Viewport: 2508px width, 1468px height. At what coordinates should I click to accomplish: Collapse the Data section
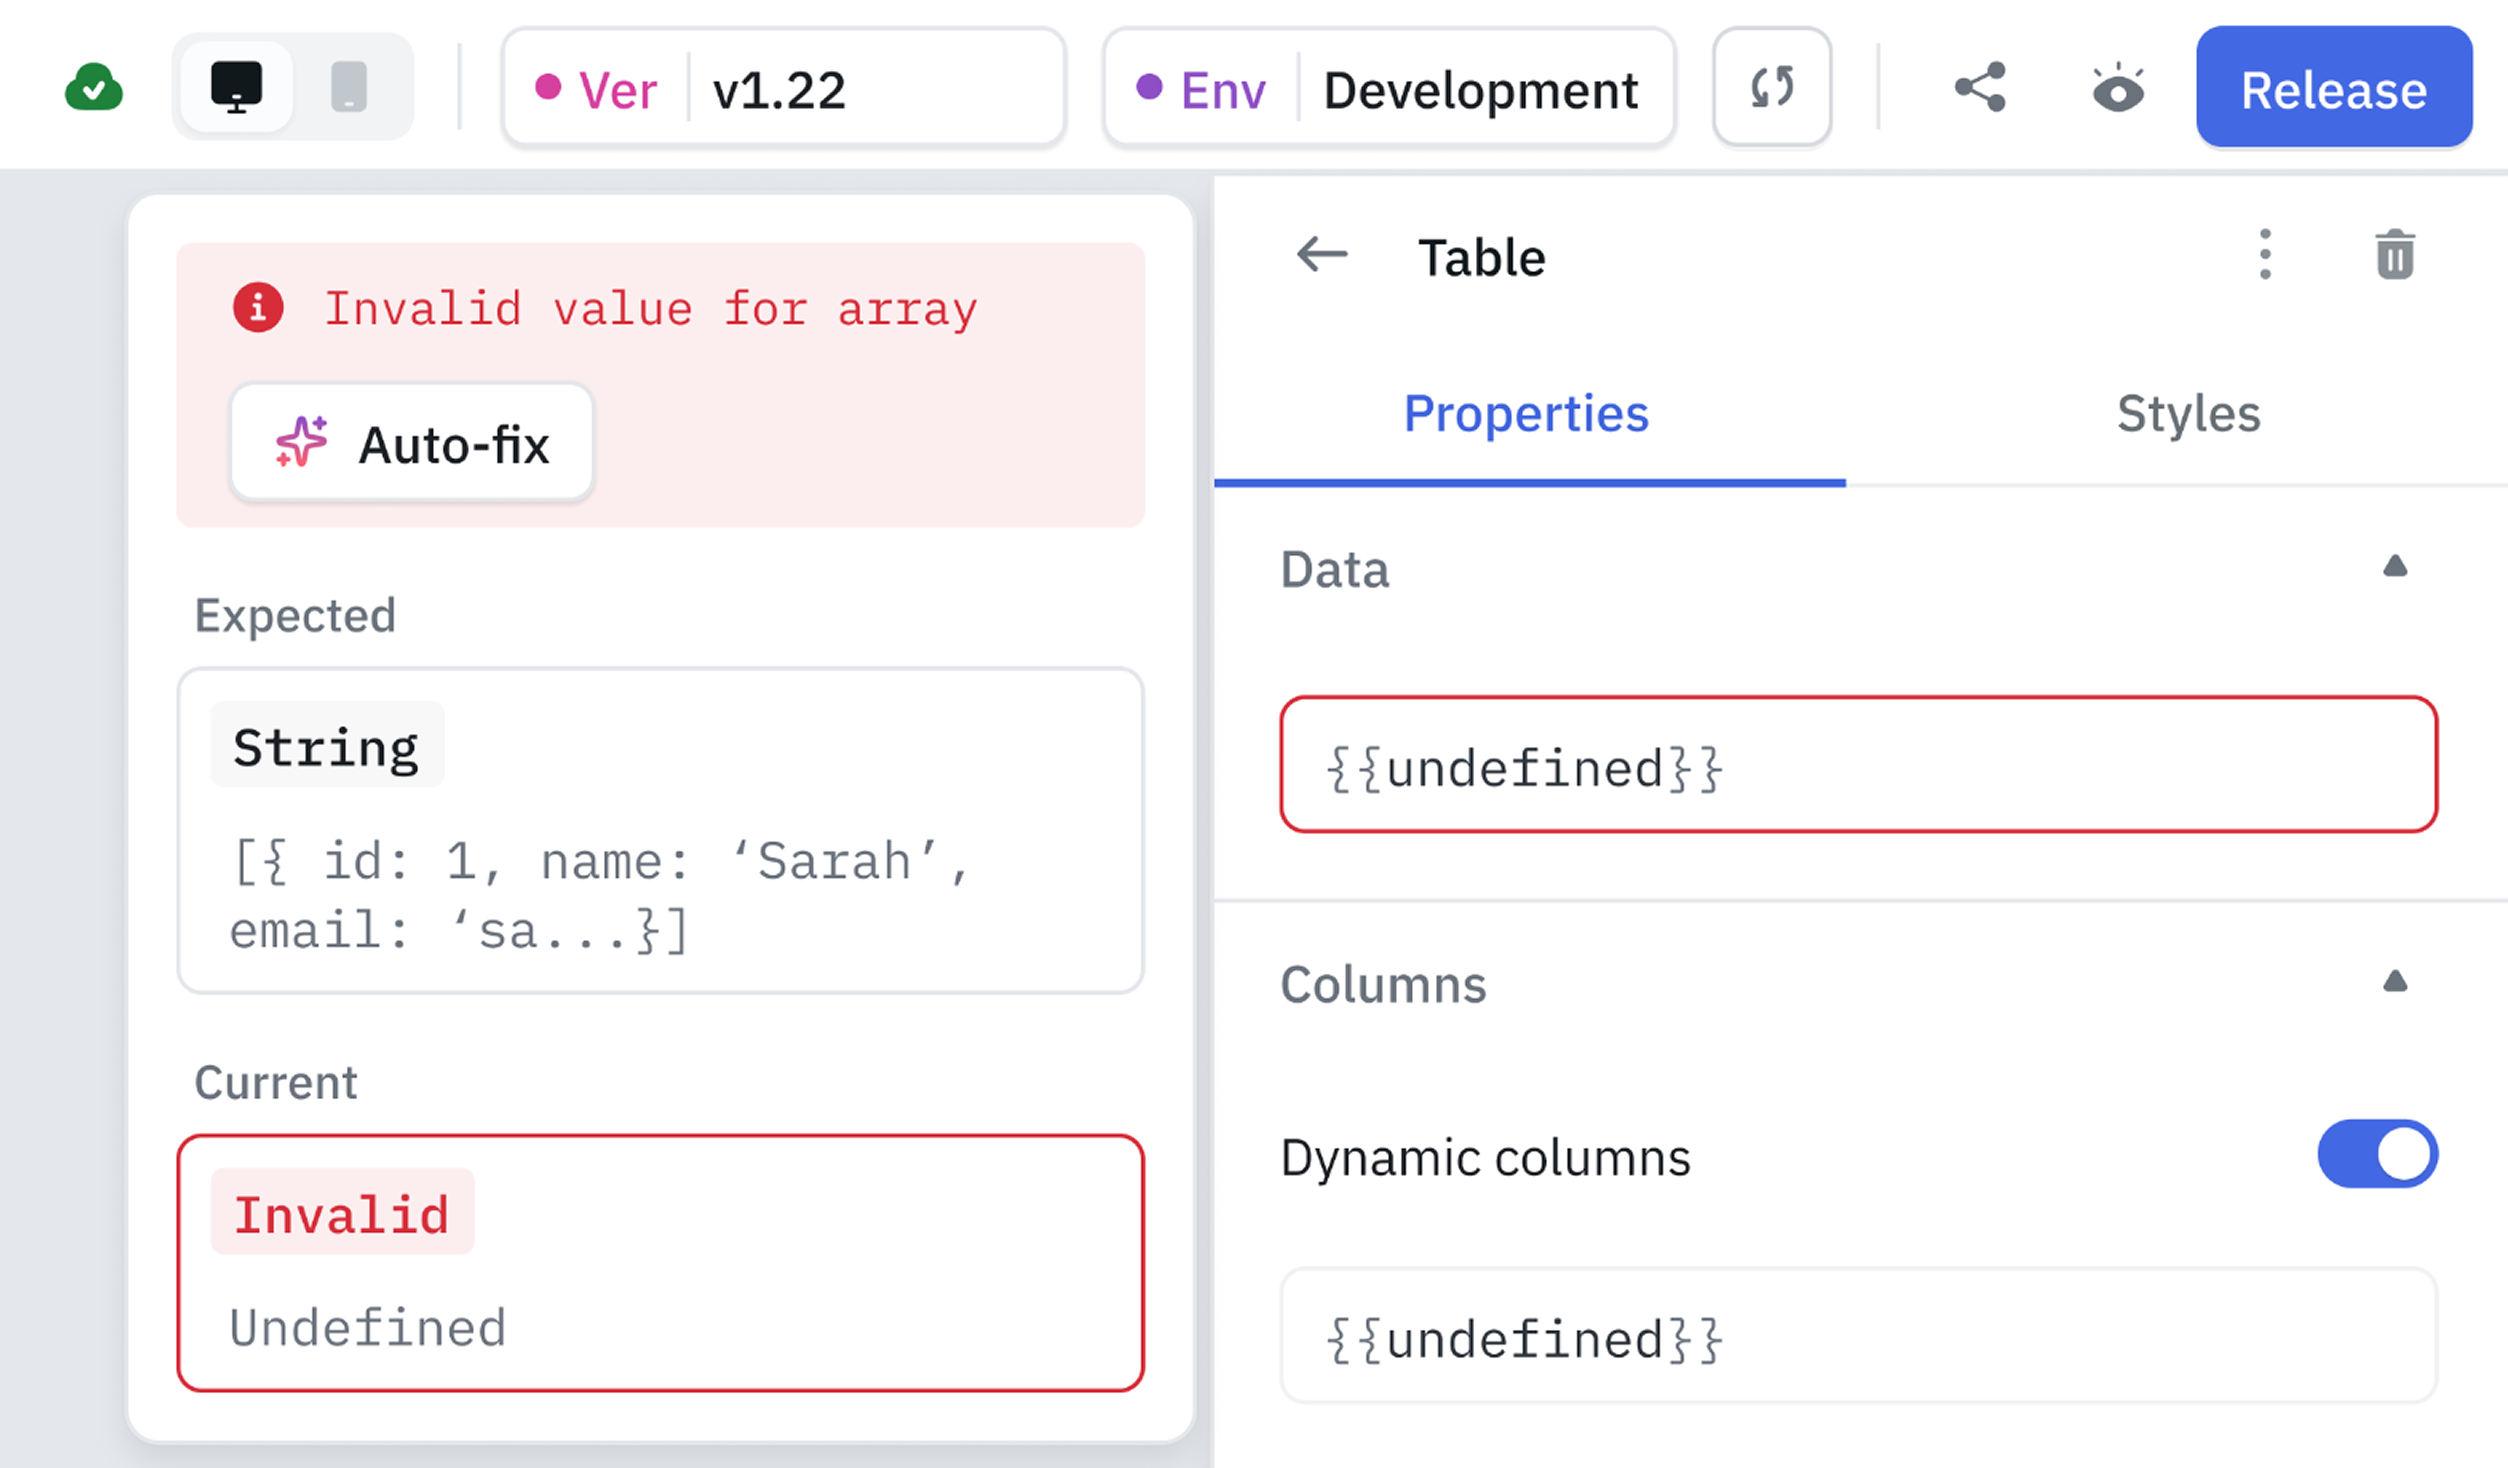click(x=2395, y=568)
